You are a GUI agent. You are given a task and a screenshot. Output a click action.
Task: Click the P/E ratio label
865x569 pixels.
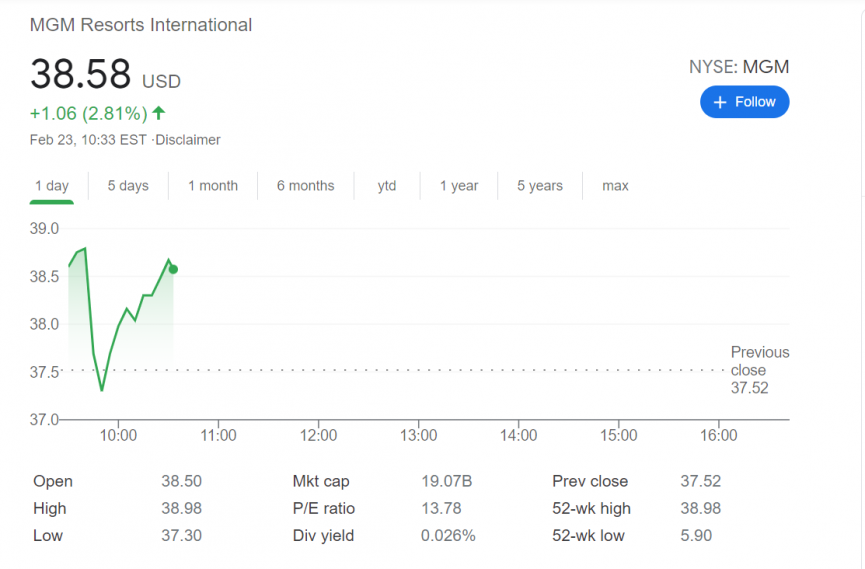pyautogui.click(x=324, y=508)
